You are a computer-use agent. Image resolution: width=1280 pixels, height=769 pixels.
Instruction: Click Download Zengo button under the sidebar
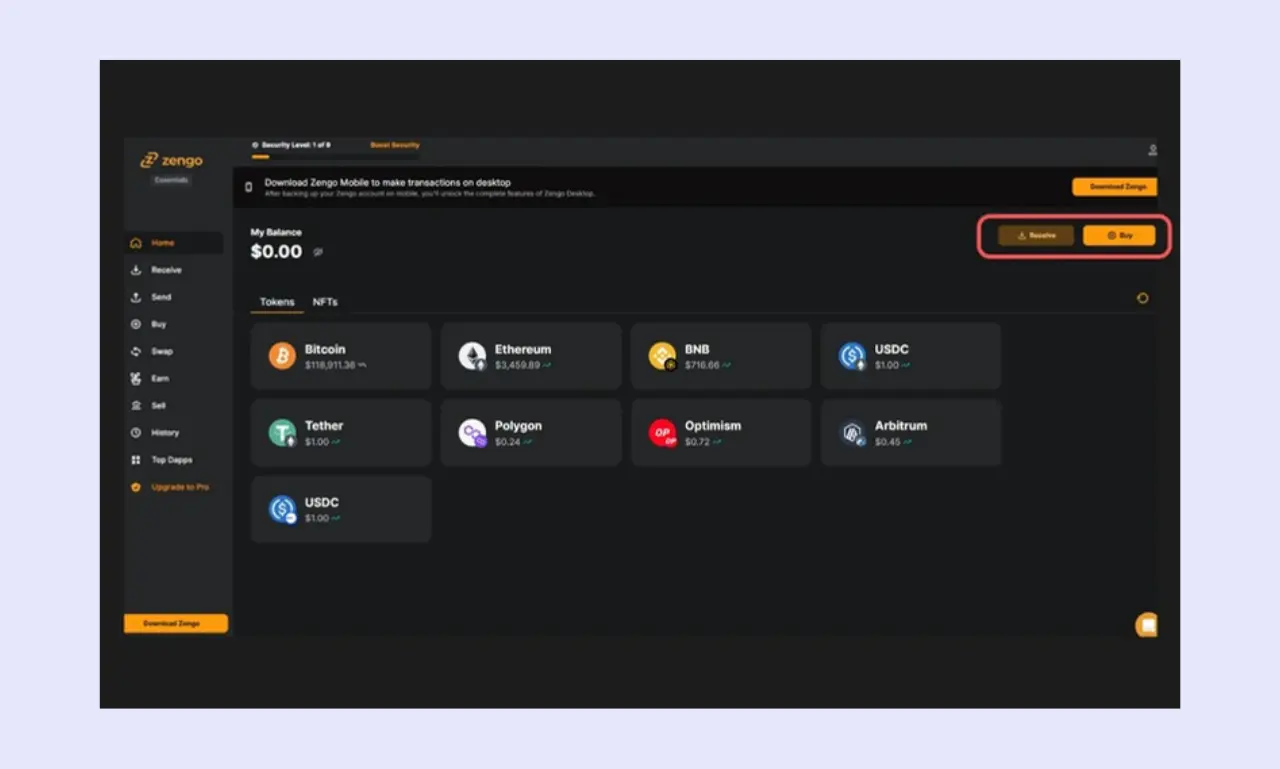176,623
